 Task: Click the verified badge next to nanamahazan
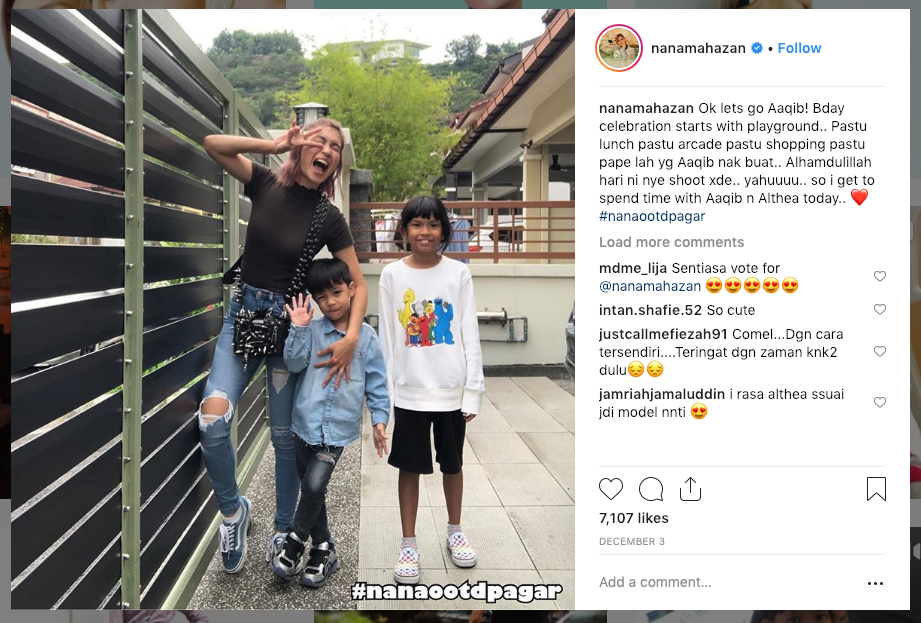pyautogui.click(x=757, y=48)
